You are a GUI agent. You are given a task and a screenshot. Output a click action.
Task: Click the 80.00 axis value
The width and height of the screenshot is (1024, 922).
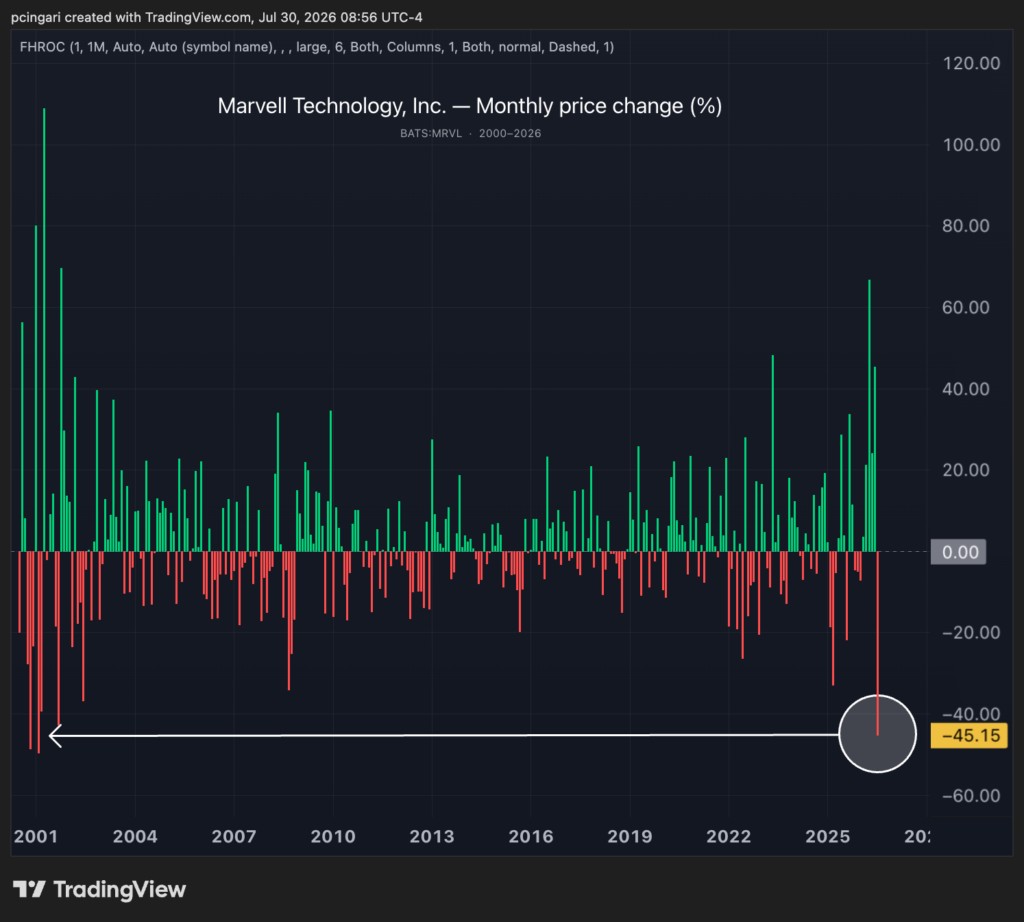pyautogui.click(x=966, y=226)
